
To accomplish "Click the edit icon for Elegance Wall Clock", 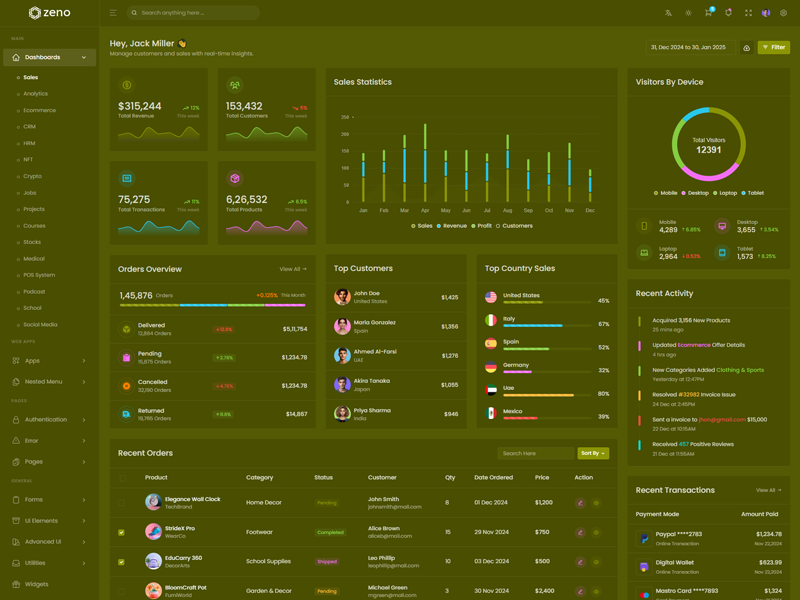I will (580, 503).
